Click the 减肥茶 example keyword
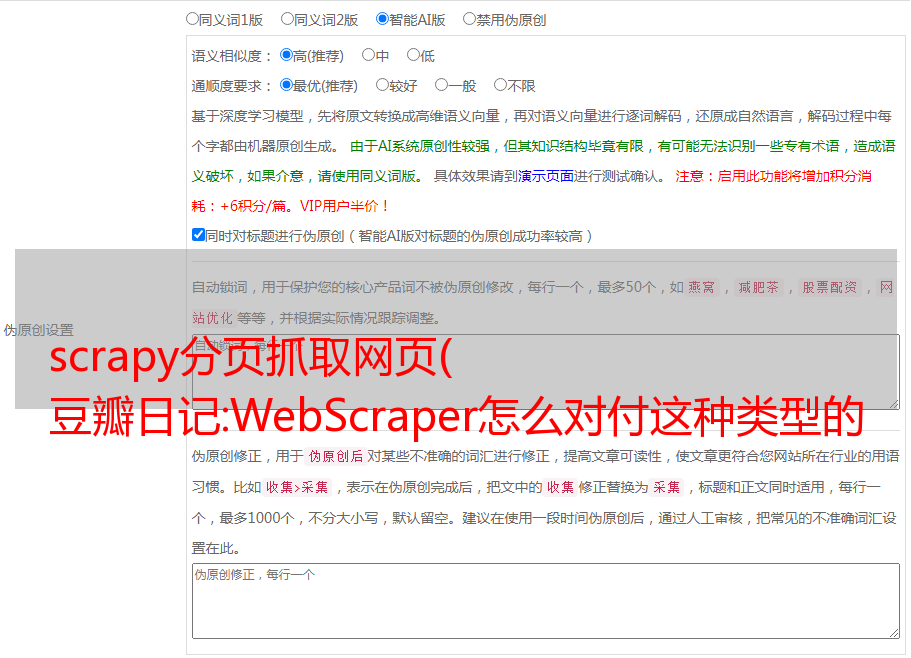 click(758, 287)
